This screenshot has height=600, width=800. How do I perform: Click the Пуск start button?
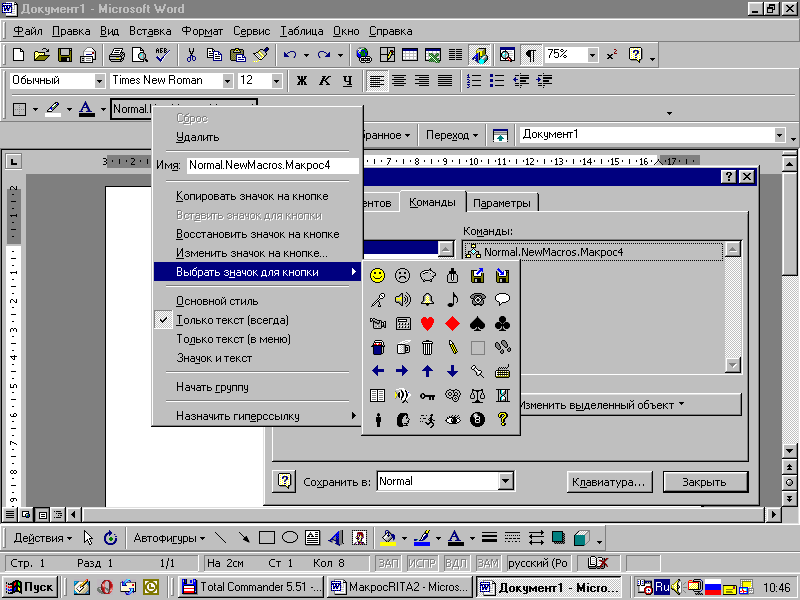click(x=30, y=587)
